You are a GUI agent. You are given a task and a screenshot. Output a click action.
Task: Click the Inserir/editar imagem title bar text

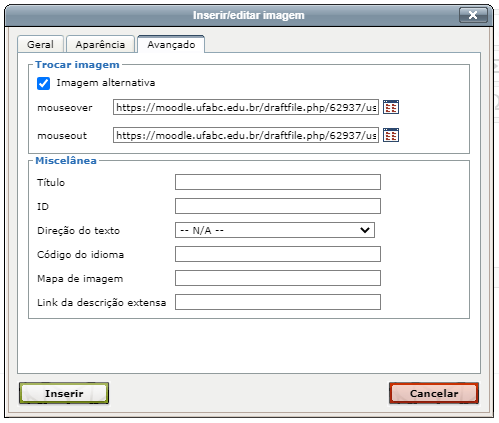point(249,15)
